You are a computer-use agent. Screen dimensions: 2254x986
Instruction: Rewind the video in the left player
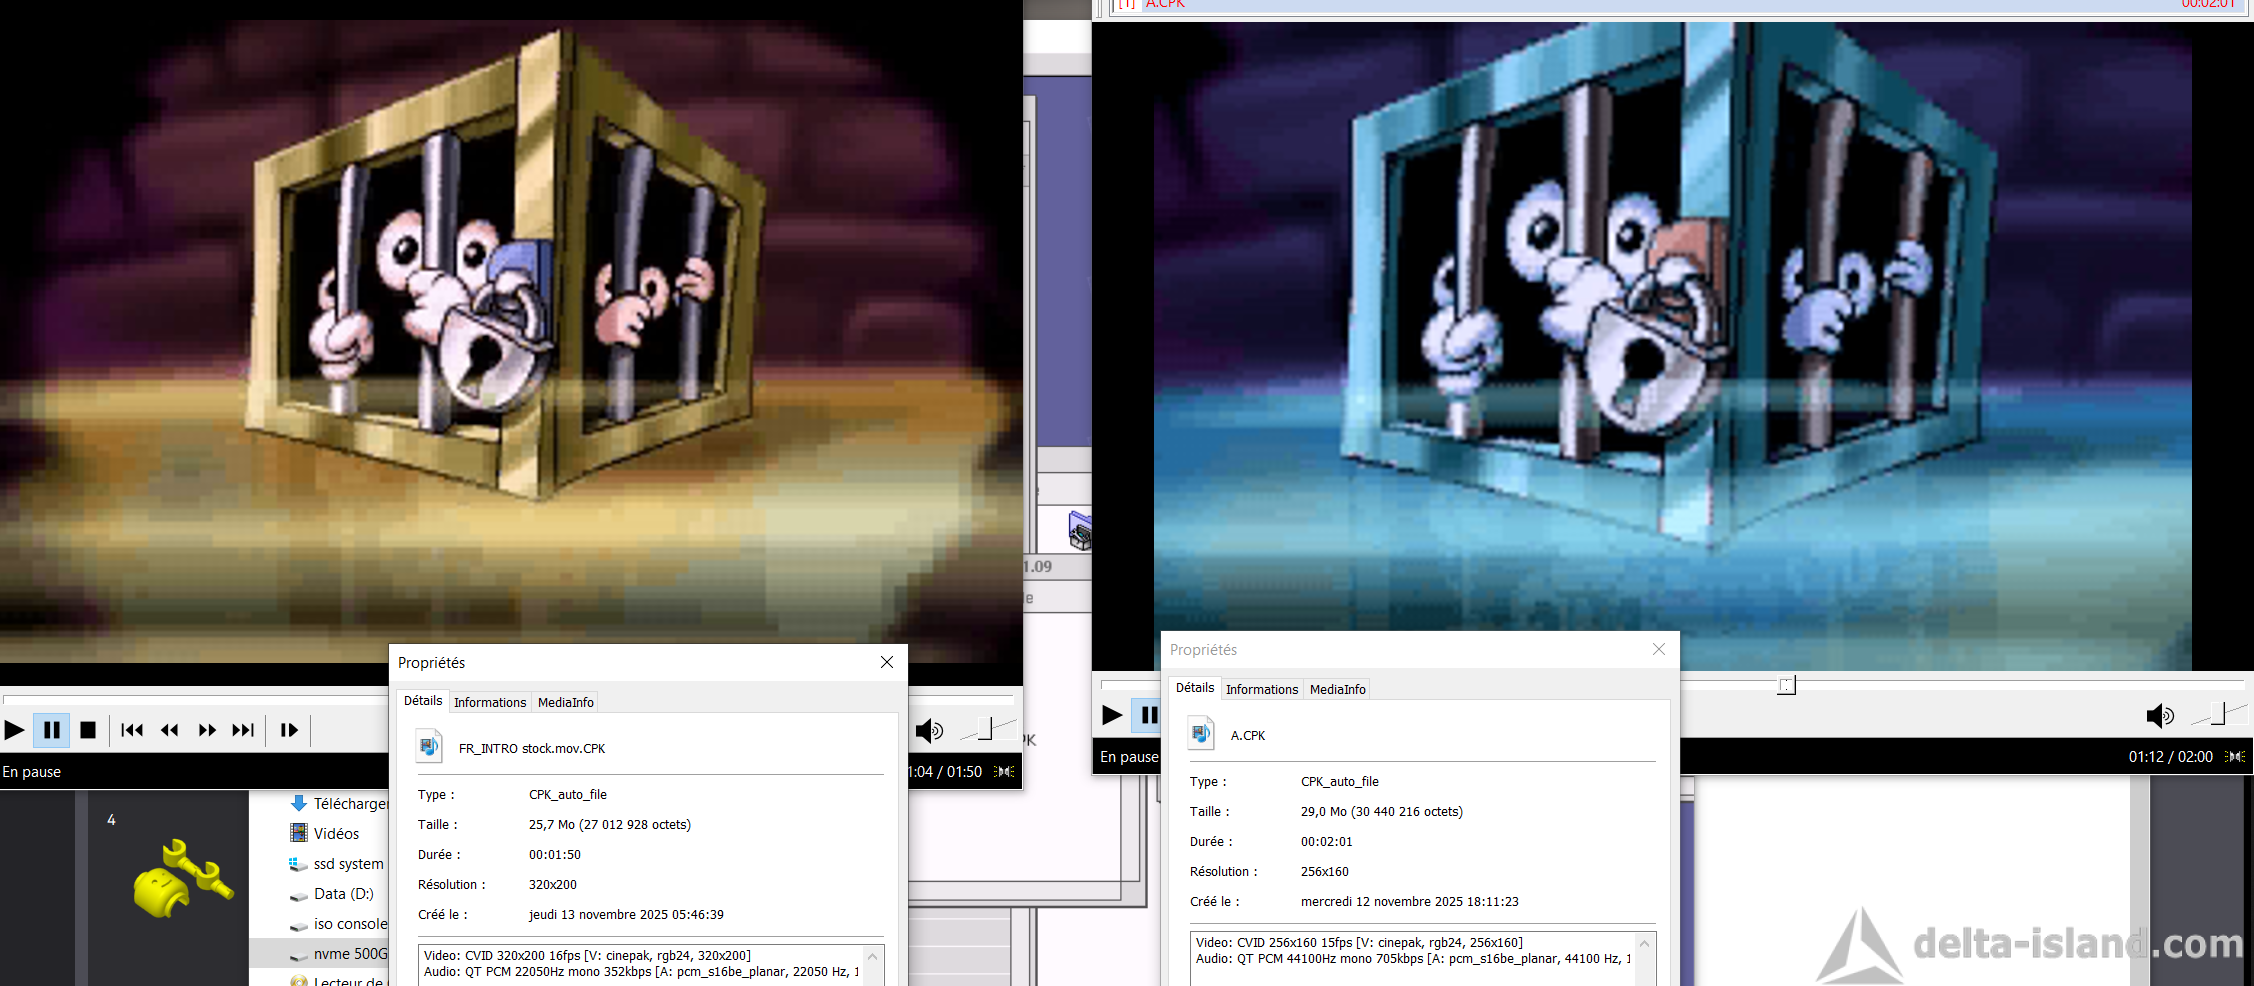point(170,730)
